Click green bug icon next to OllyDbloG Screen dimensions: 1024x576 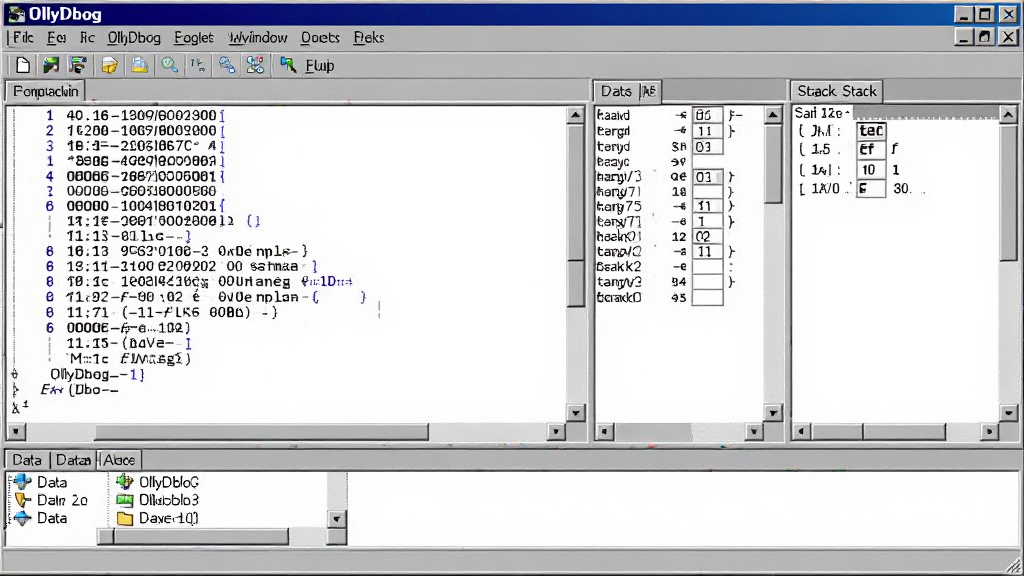(125, 482)
